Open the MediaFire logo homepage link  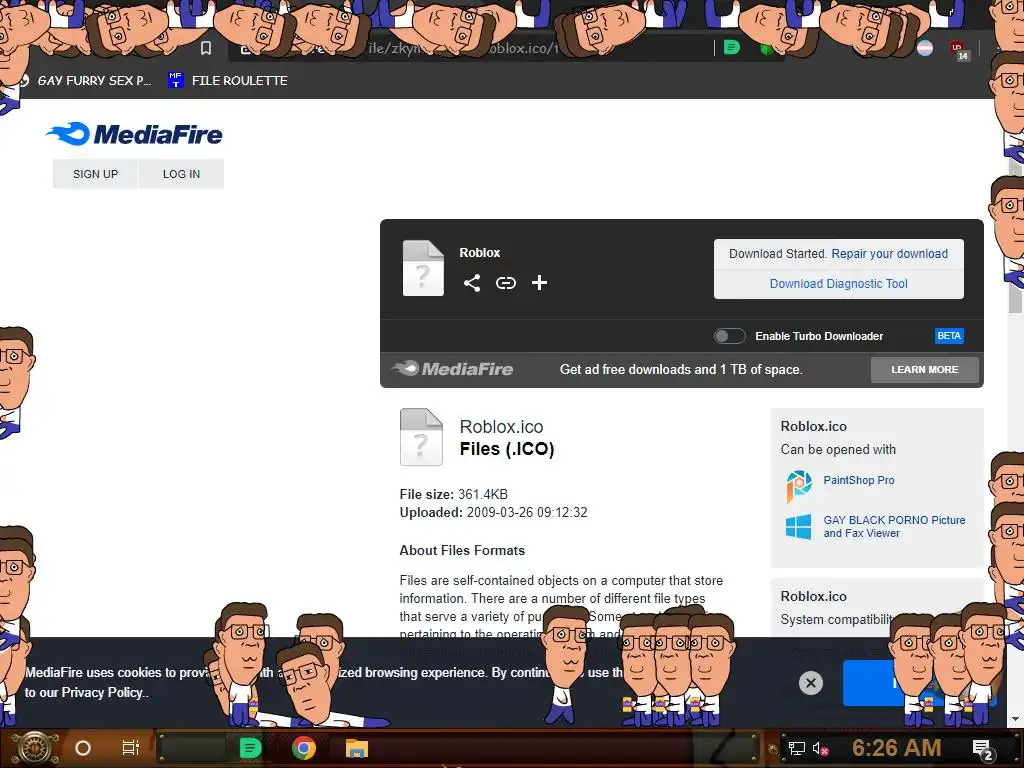pos(135,134)
